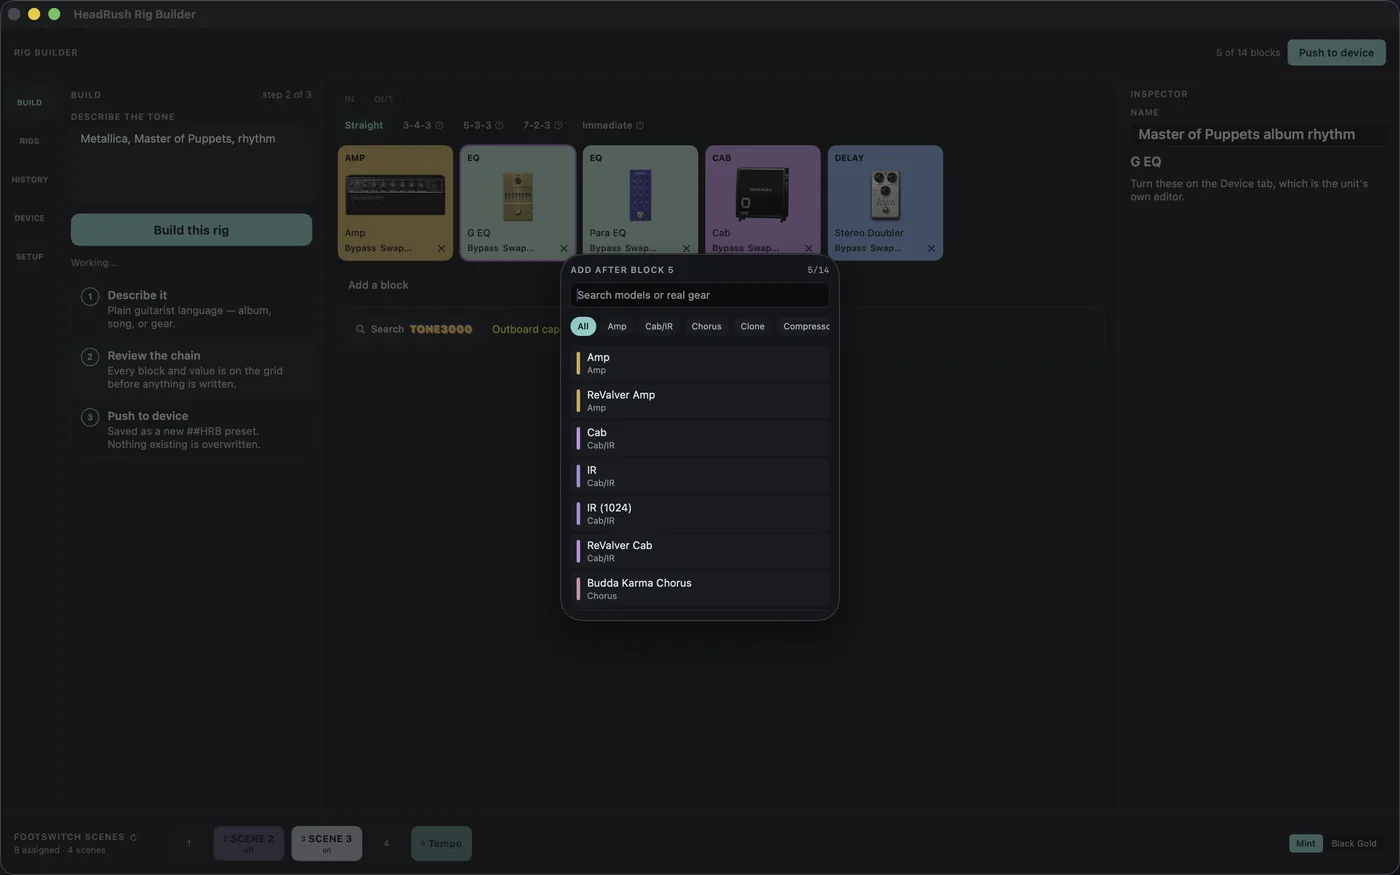Open Swap options on the Para EQ block

pyautogui.click(x=640, y=248)
